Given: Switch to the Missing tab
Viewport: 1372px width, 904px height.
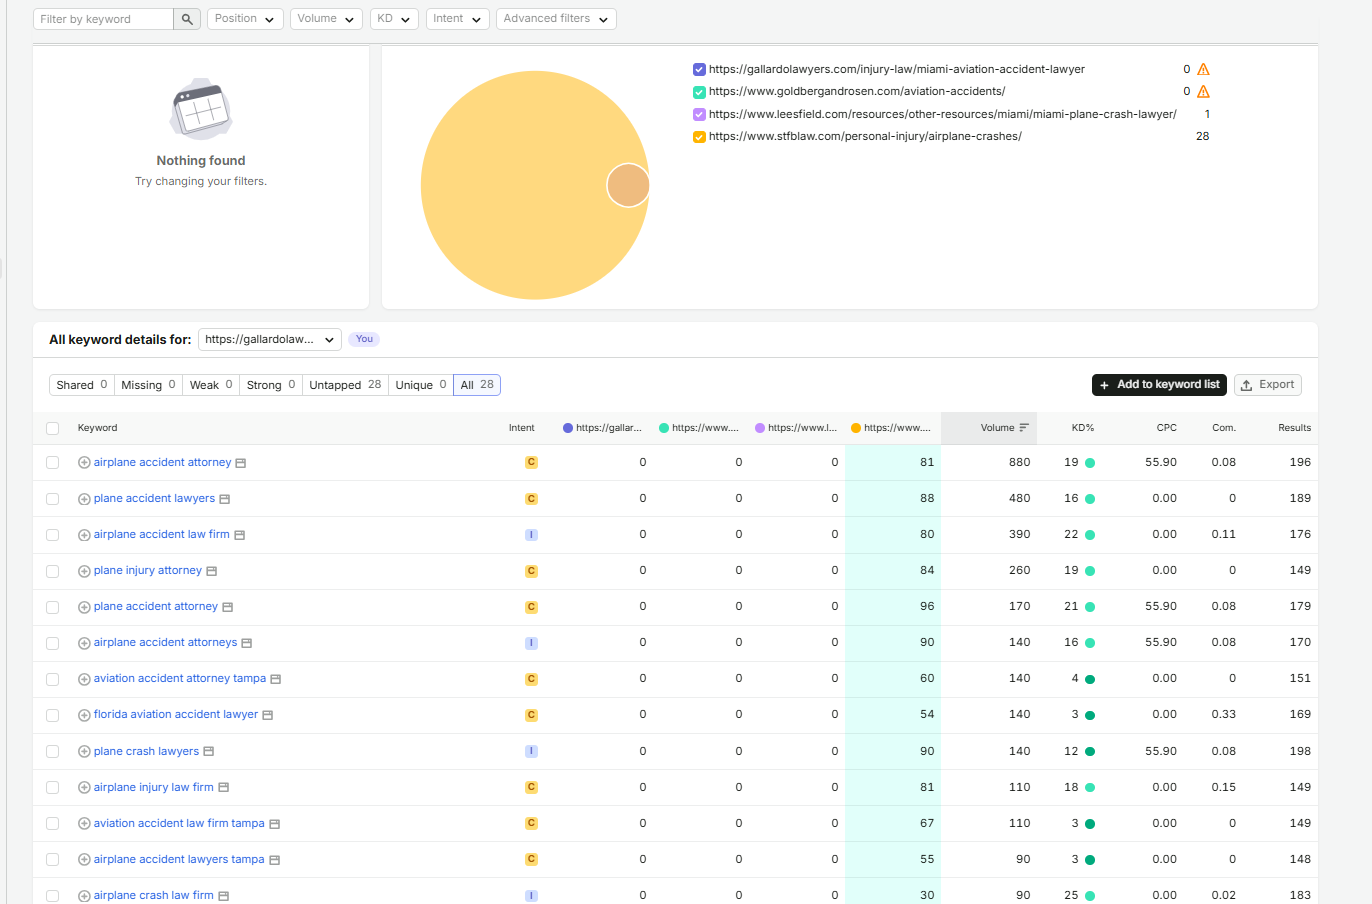Looking at the screenshot, I should pos(148,385).
